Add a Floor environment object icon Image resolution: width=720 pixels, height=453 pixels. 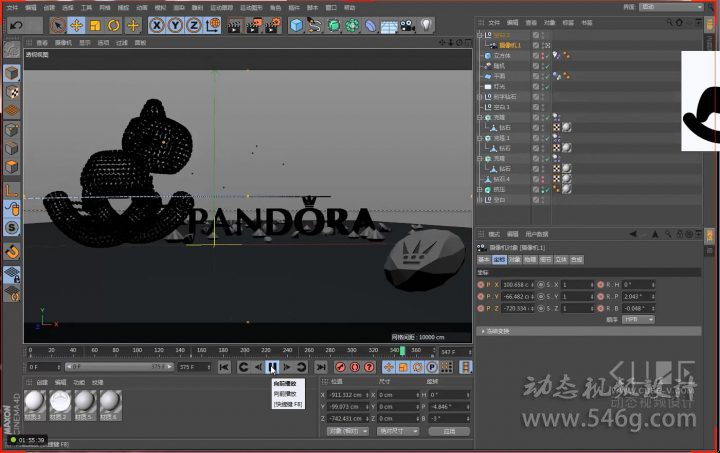pyautogui.click(x=389, y=26)
